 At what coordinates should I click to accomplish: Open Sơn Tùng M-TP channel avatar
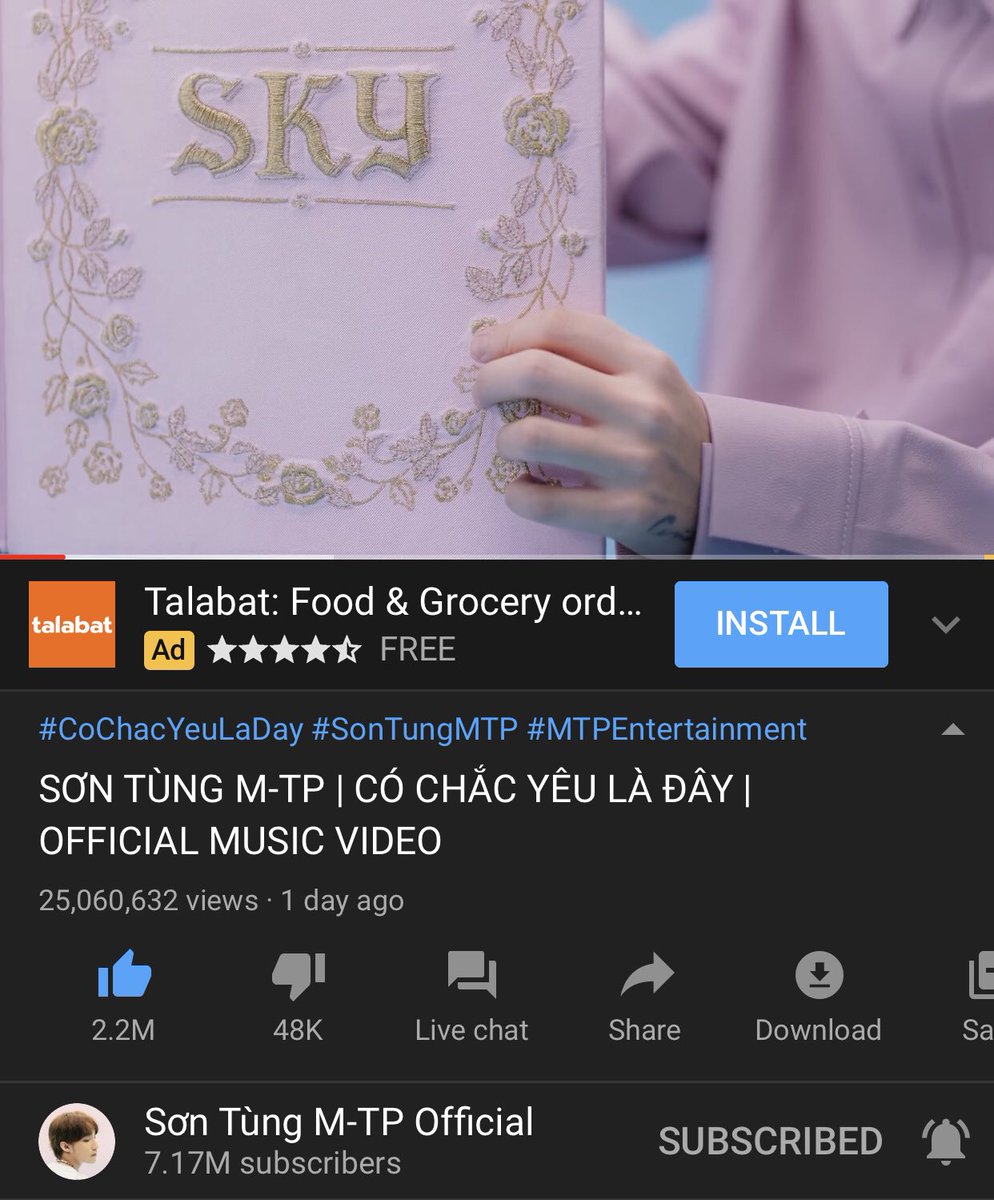[x=77, y=1141]
